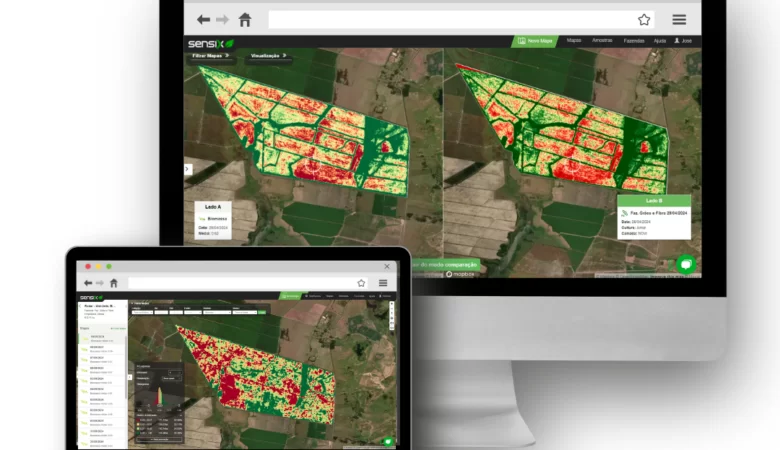
Task: Select the first map in the laptop sidebar list
Action: coord(103,338)
